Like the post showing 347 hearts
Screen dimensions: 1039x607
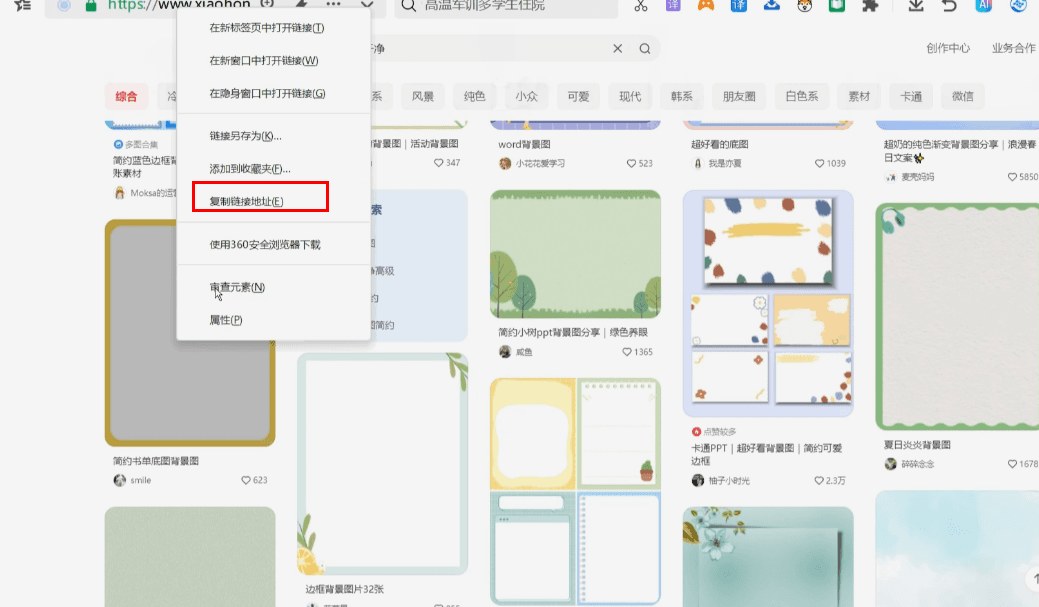438,162
